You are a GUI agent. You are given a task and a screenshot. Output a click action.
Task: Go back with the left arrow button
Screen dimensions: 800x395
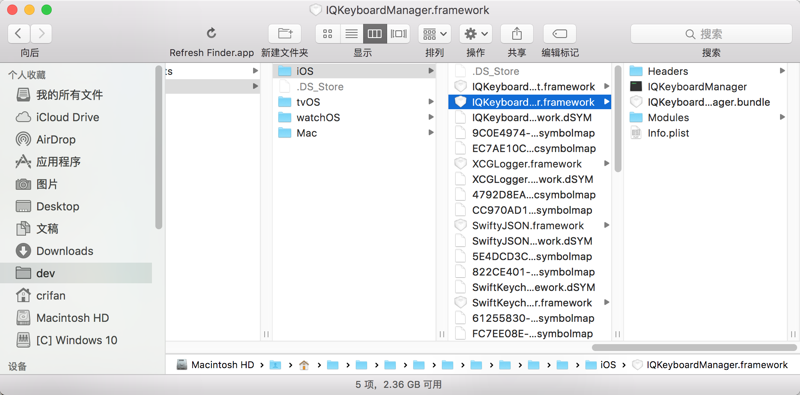coord(18,34)
